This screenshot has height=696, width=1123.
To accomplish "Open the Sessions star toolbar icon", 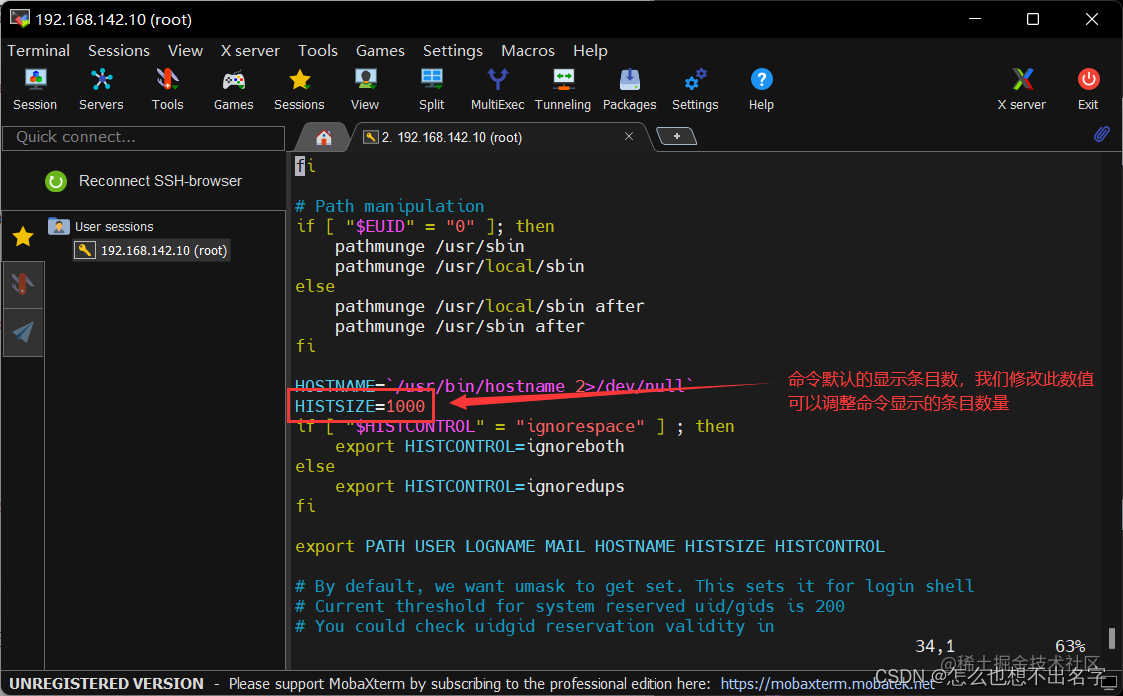I will 299,90.
